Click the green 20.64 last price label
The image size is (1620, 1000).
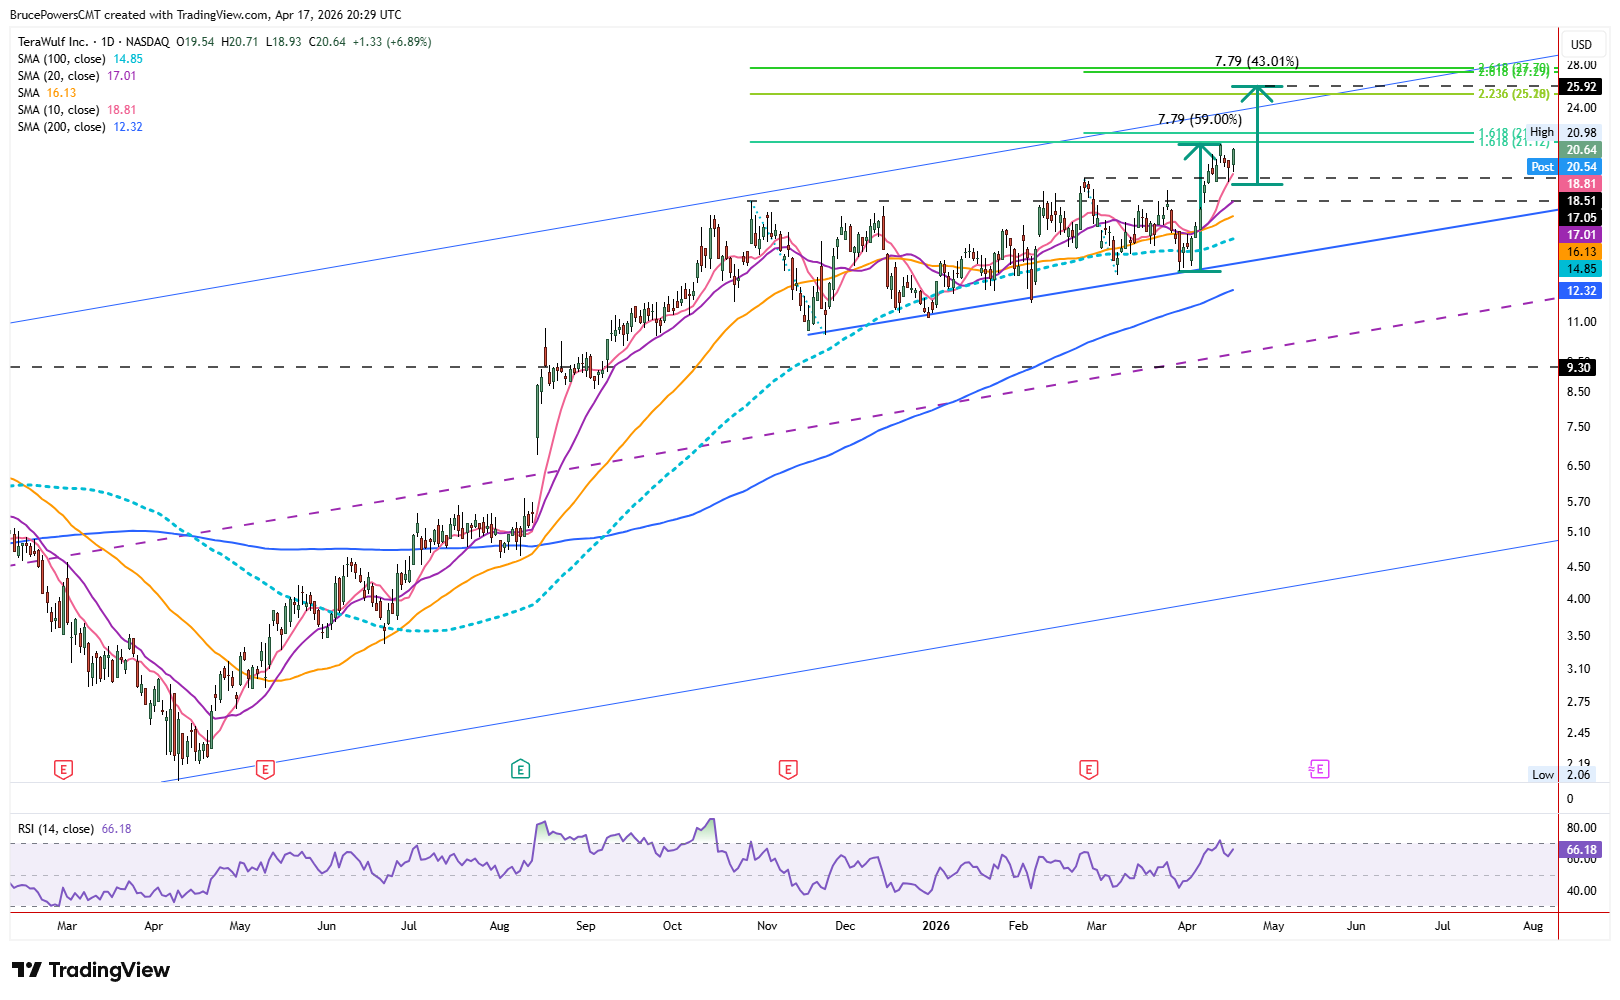tap(1581, 150)
